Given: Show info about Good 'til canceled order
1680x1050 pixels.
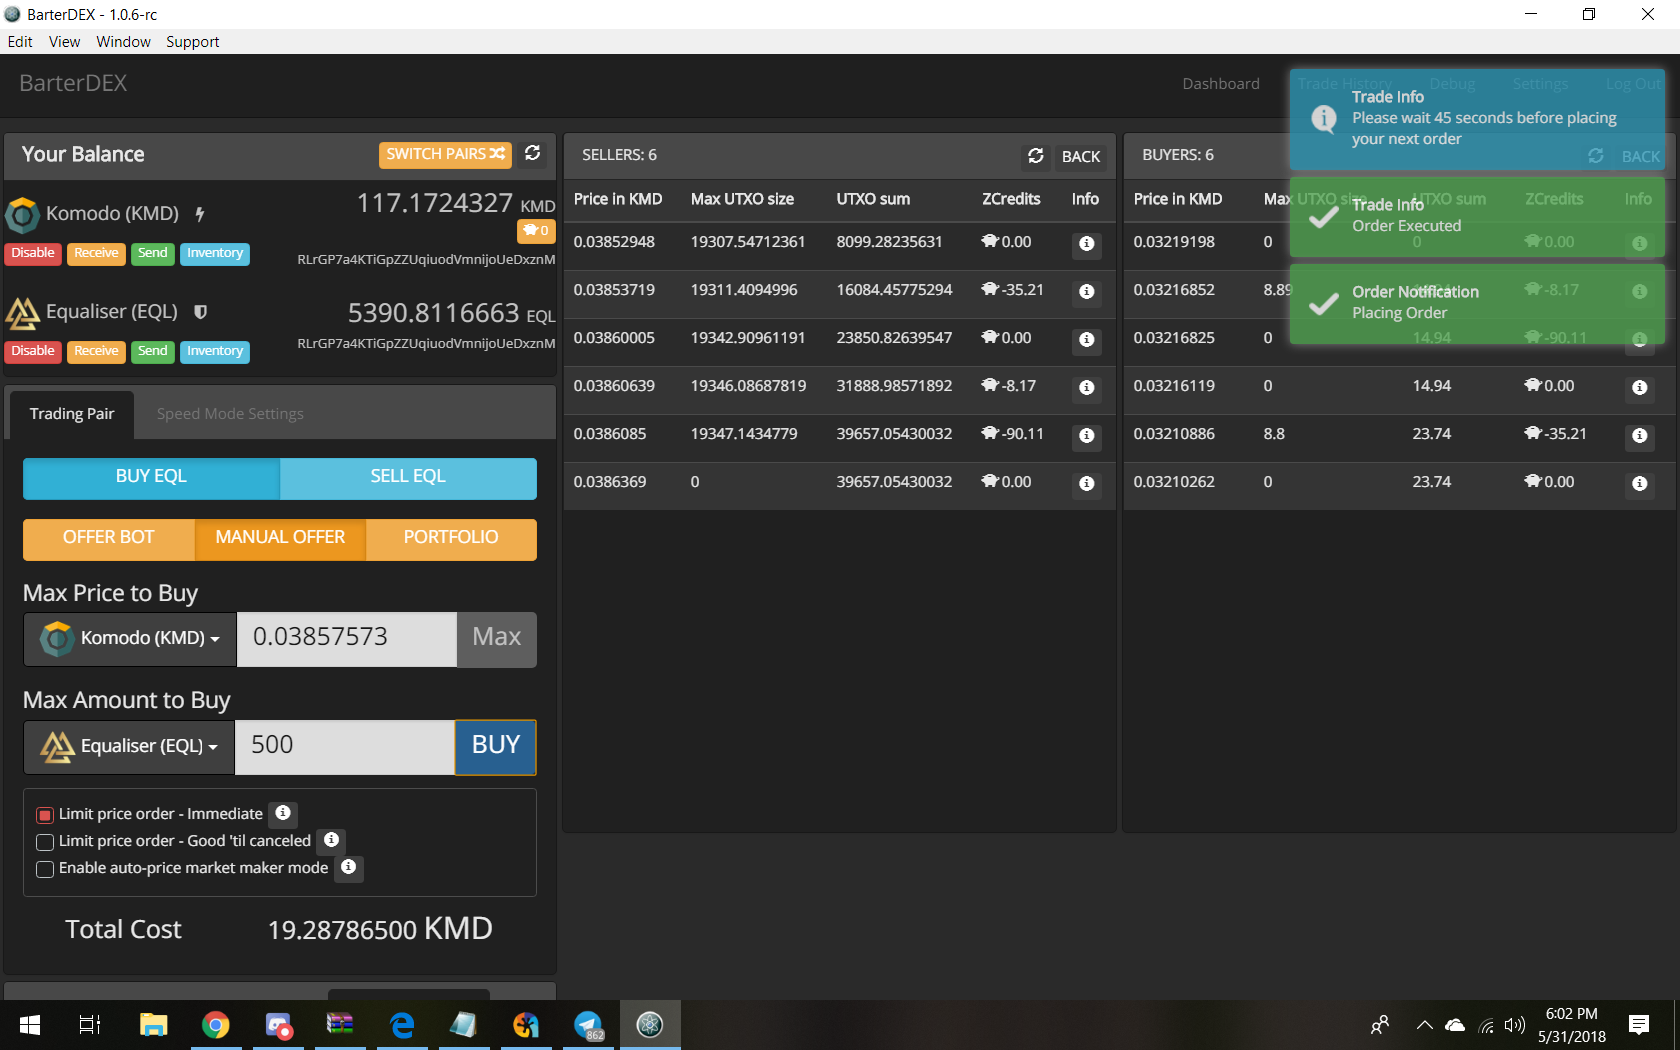Looking at the screenshot, I should (x=331, y=840).
